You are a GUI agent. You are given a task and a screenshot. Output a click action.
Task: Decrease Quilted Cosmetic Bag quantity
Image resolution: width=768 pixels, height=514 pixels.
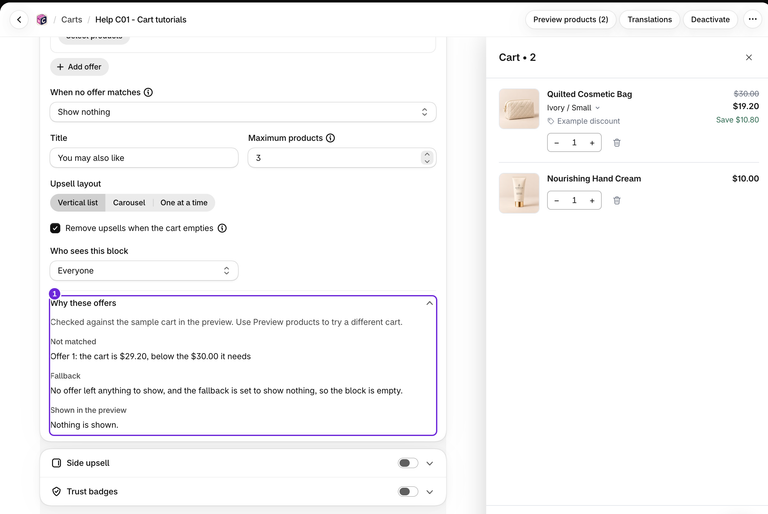(556, 143)
